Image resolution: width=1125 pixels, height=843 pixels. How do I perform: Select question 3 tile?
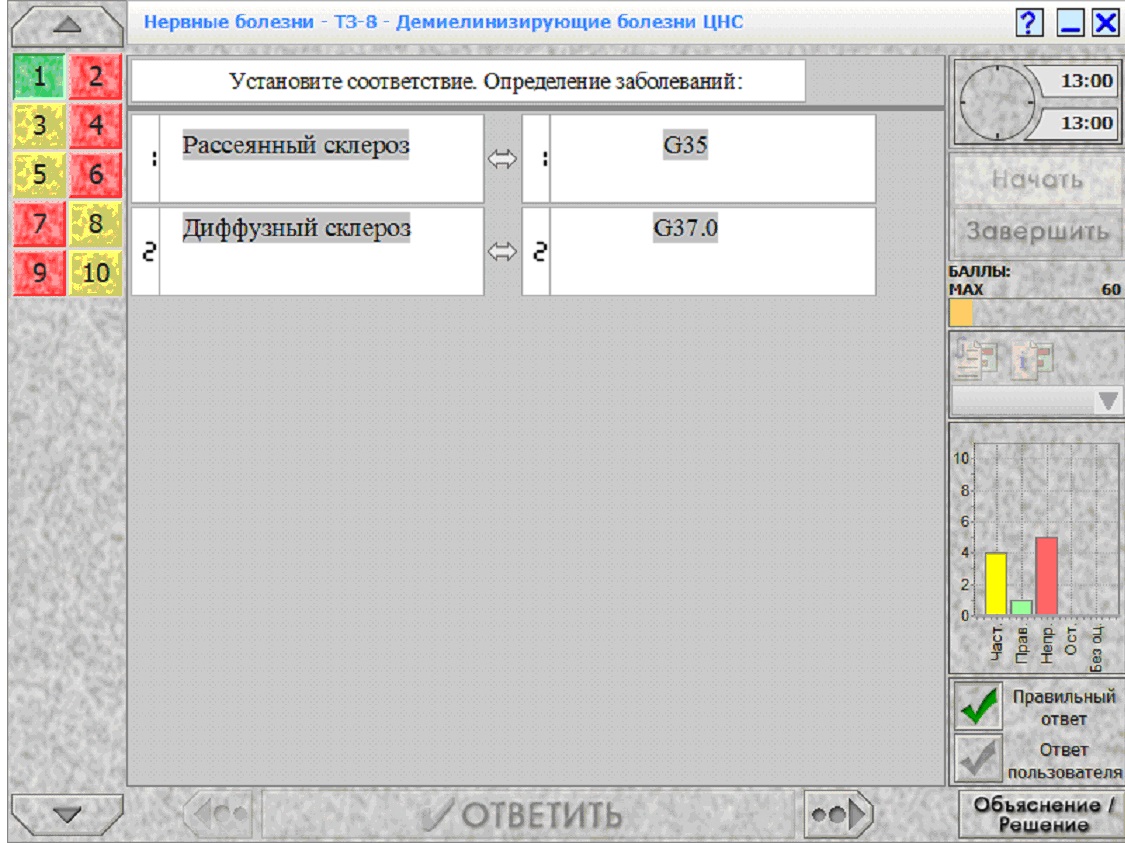[x=39, y=126]
